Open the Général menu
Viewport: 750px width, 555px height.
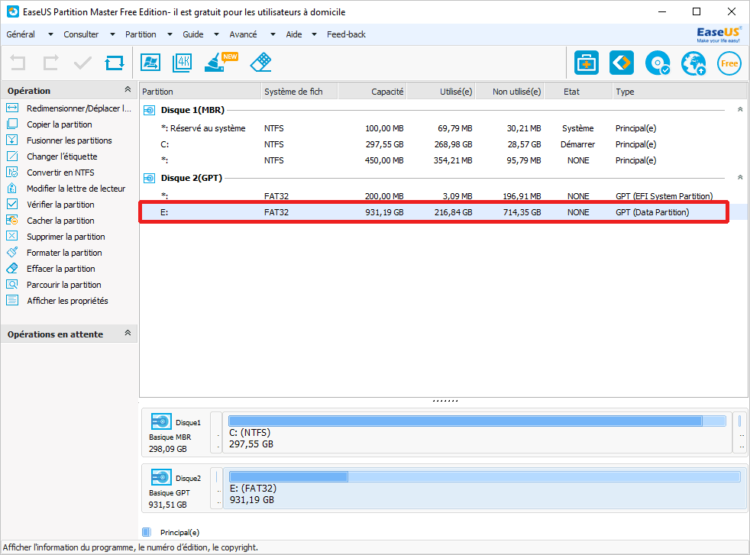(21, 34)
